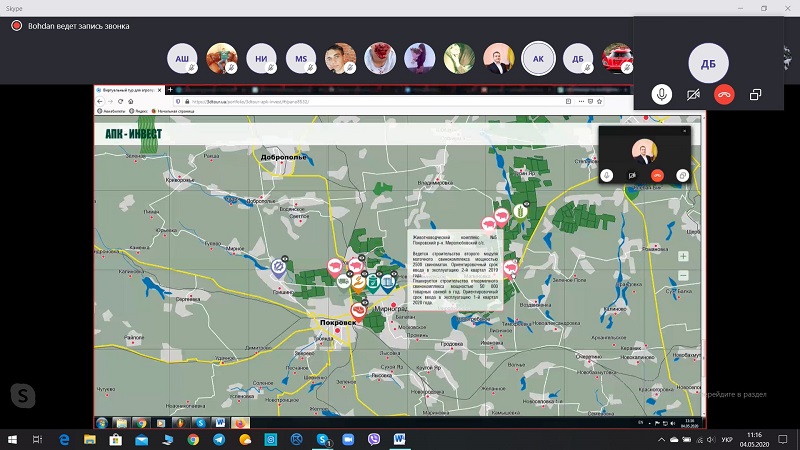Open Task View on the taskbar
The height and width of the screenshot is (450, 800).
coord(37,439)
